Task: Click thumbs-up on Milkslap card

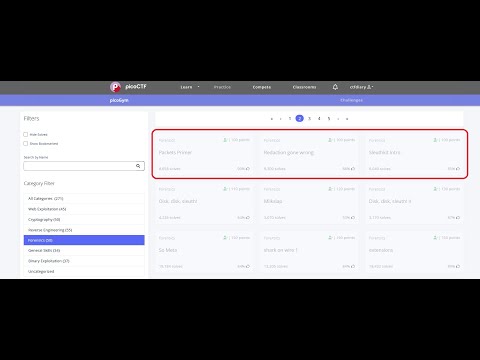Action: click(x=353, y=218)
